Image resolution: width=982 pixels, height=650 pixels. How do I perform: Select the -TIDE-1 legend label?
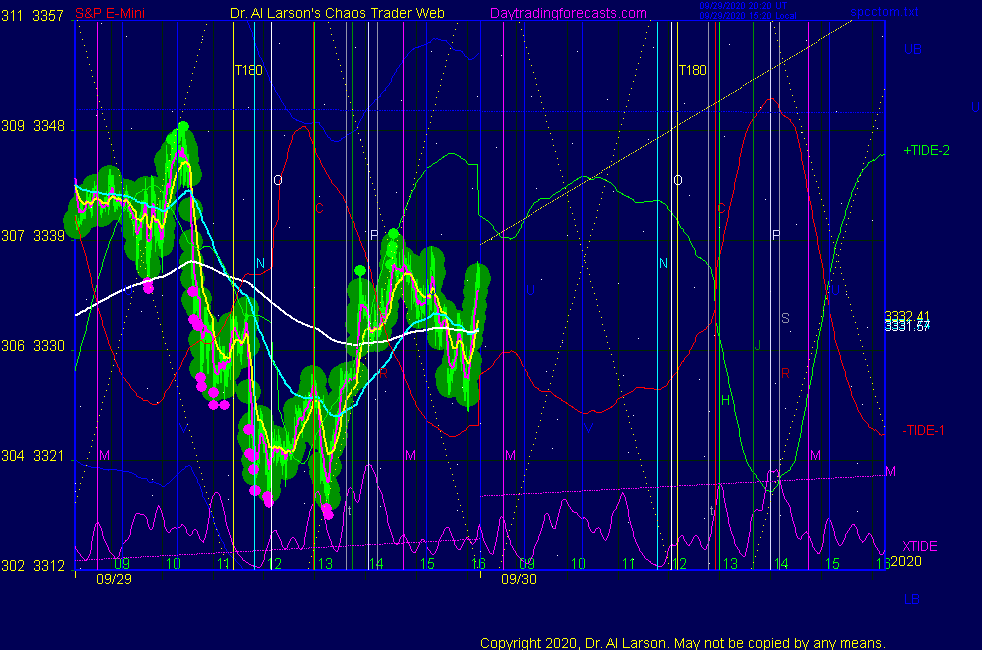pyautogui.click(x=925, y=430)
